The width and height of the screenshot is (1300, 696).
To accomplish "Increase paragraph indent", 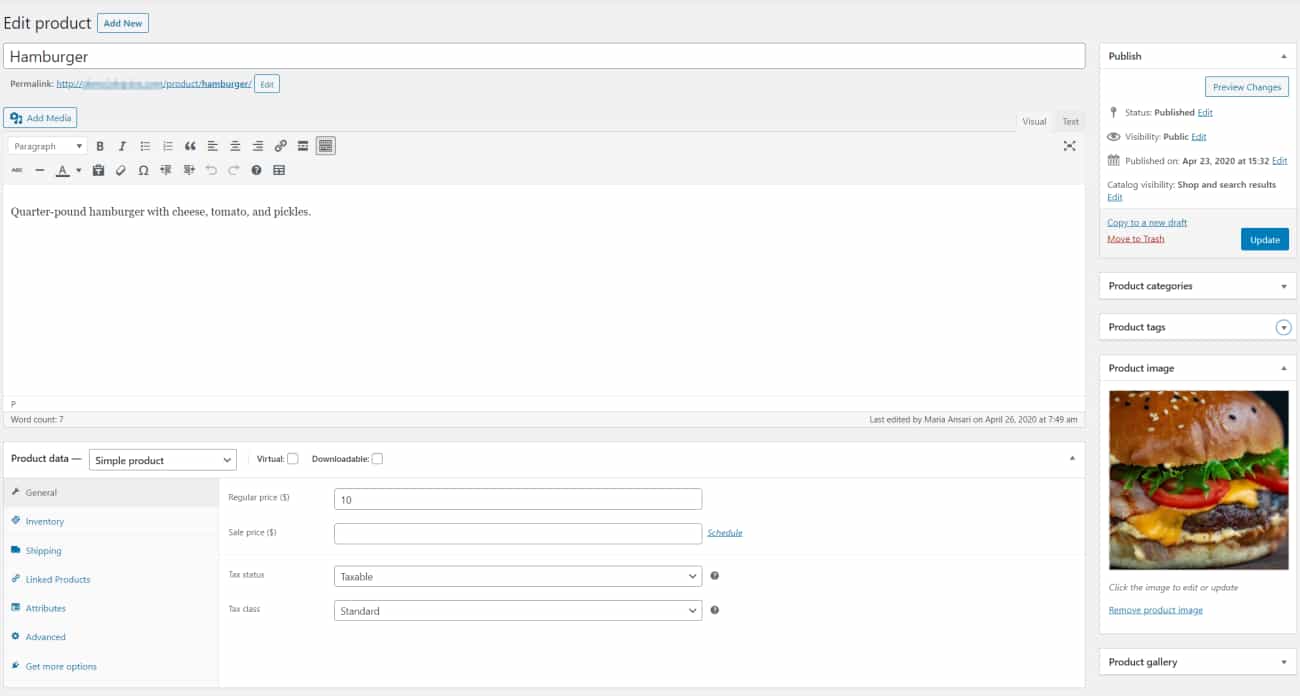I will point(188,170).
